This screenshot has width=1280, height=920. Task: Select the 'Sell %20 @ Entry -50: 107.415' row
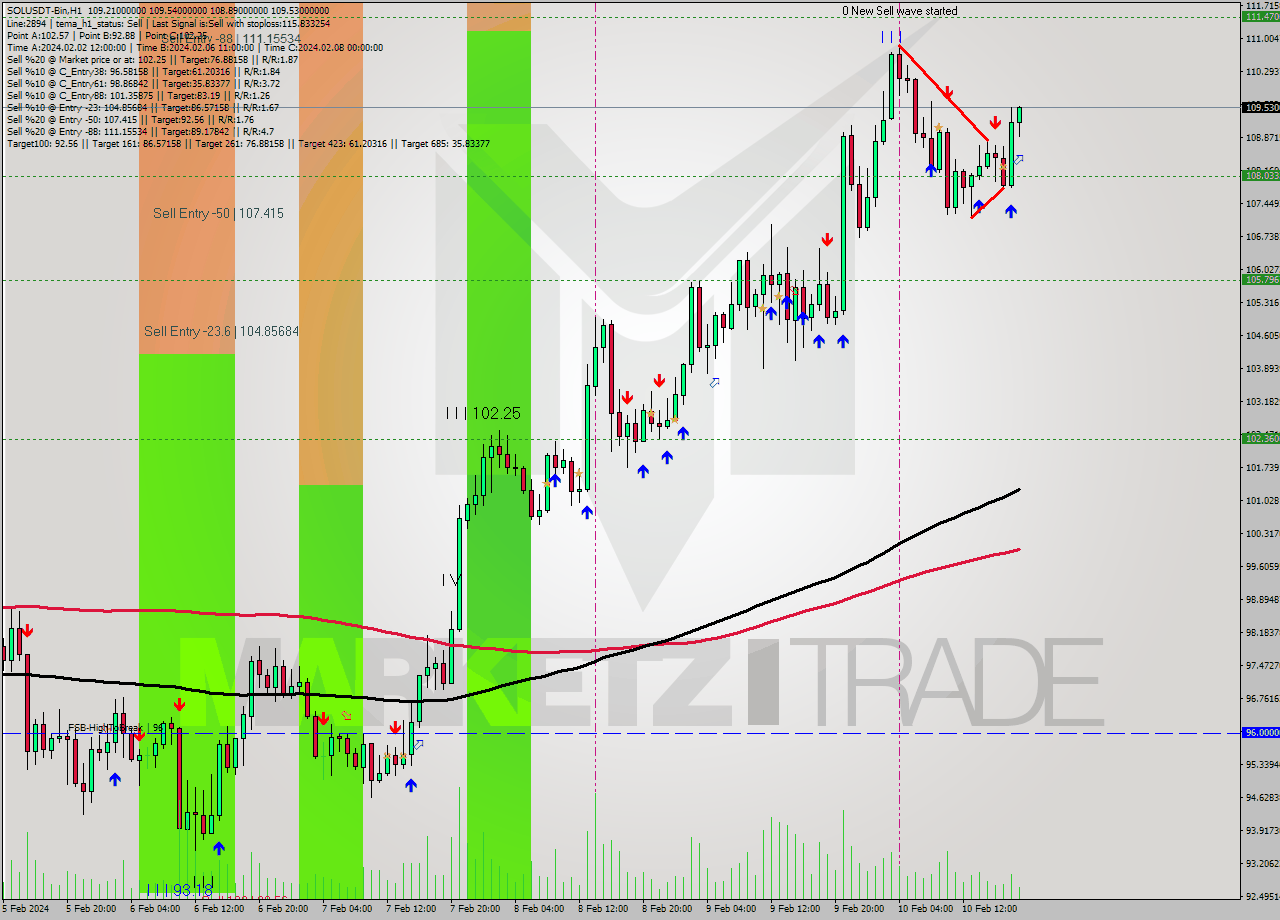pos(131,119)
